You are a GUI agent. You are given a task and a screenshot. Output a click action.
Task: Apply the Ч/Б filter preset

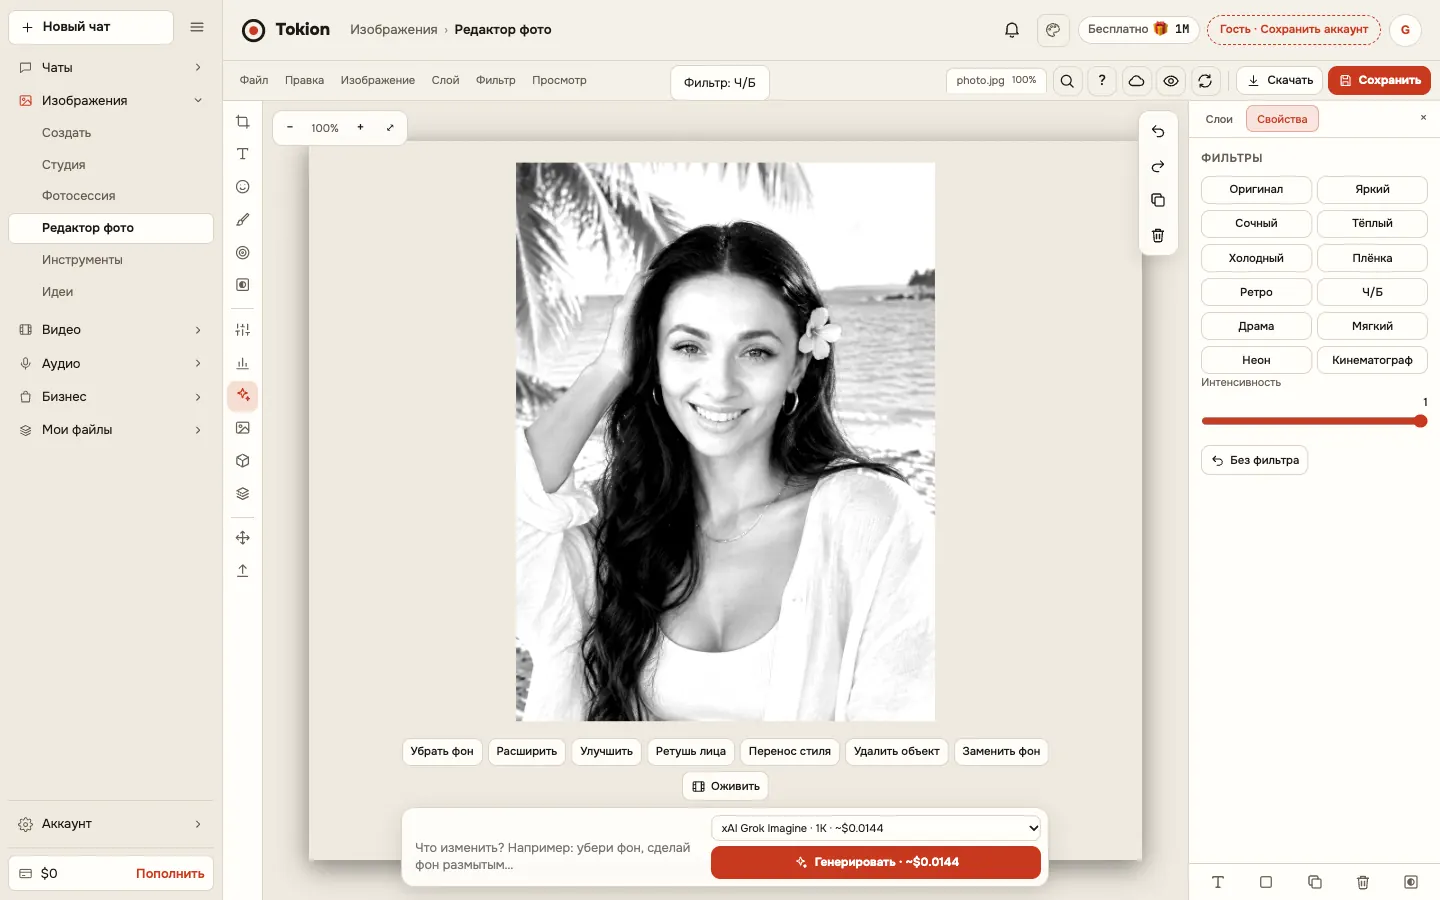(x=1372, y=292)
